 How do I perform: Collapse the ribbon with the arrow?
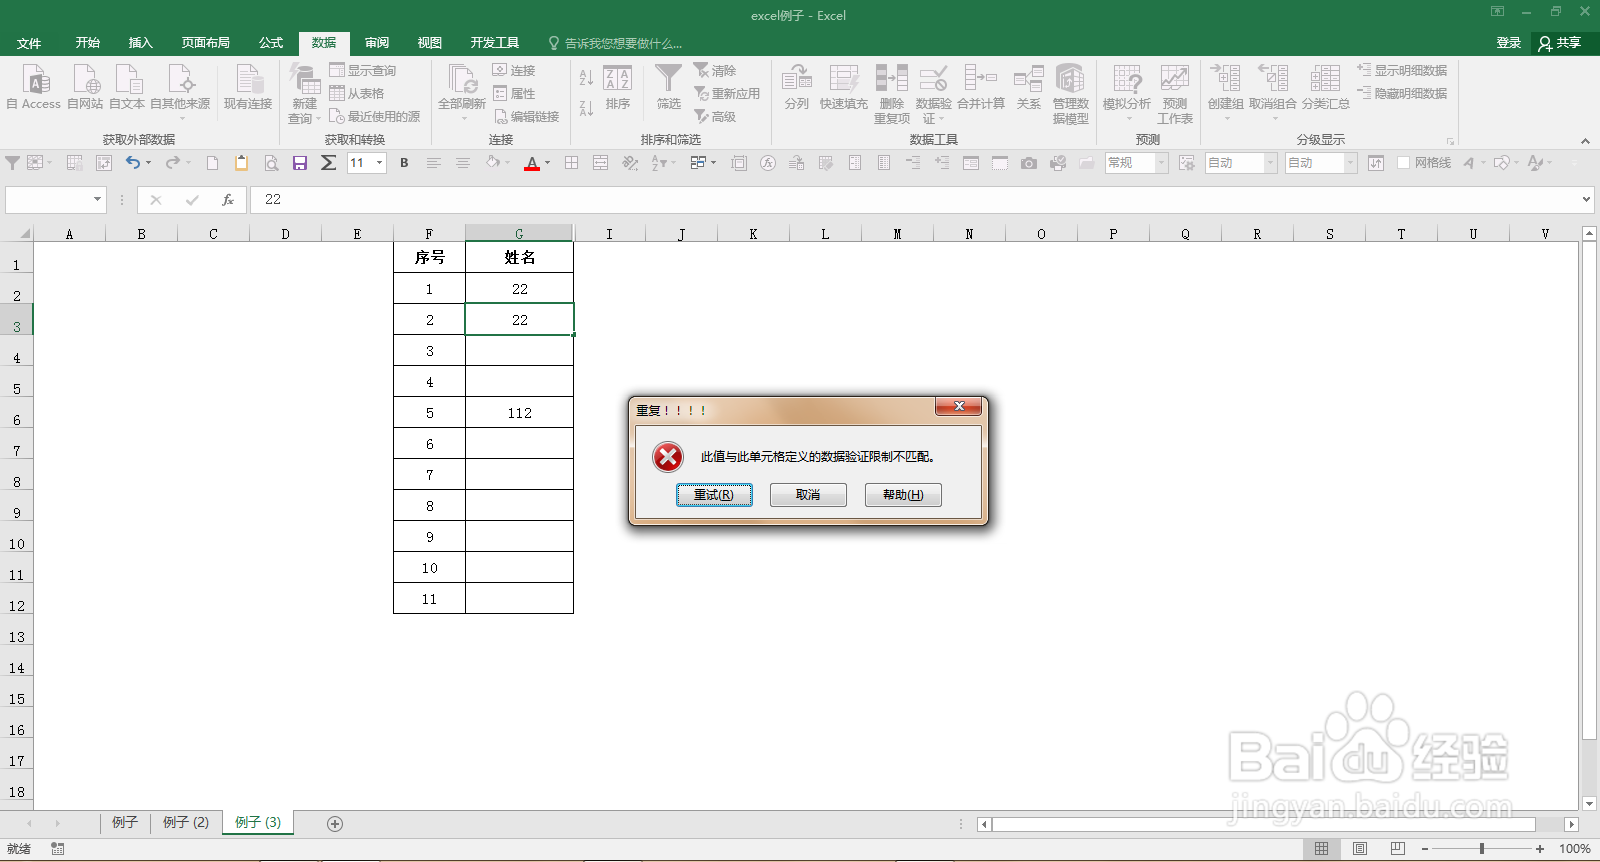(1585, 141)
